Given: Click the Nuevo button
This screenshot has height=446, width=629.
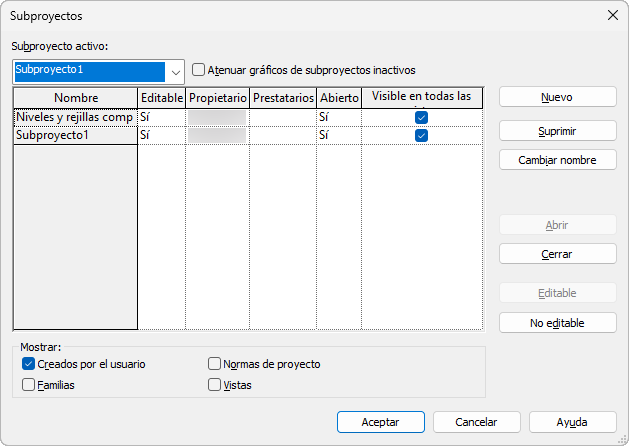Looking at the screenshot, I should coord(557,97).
